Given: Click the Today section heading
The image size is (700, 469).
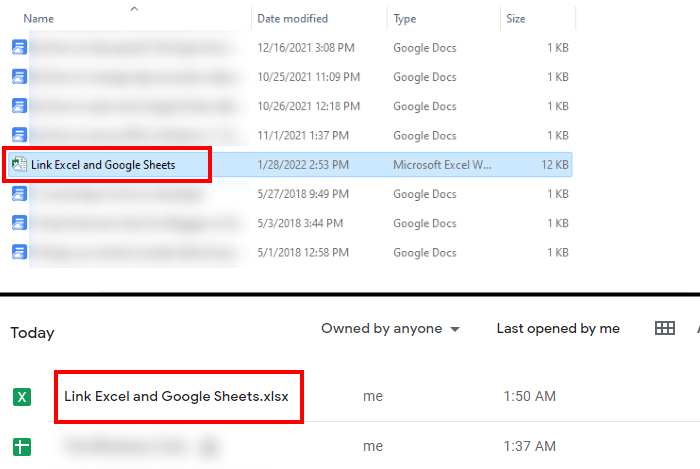Looking at the screenshot, I should pyautogui.click(x=32, y=333).
